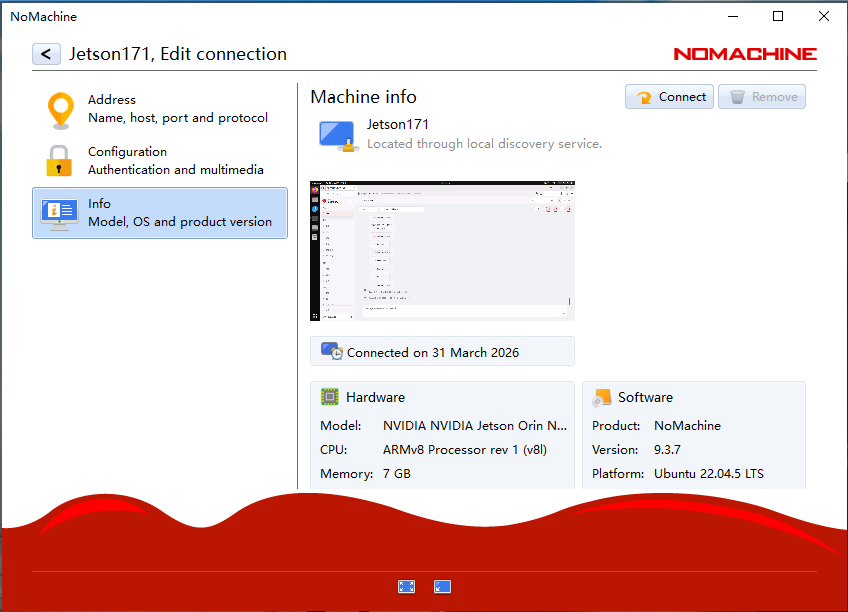Open the remote desktop preview thumbnail
Screen dimensions: 848x612
pos(442,251)
